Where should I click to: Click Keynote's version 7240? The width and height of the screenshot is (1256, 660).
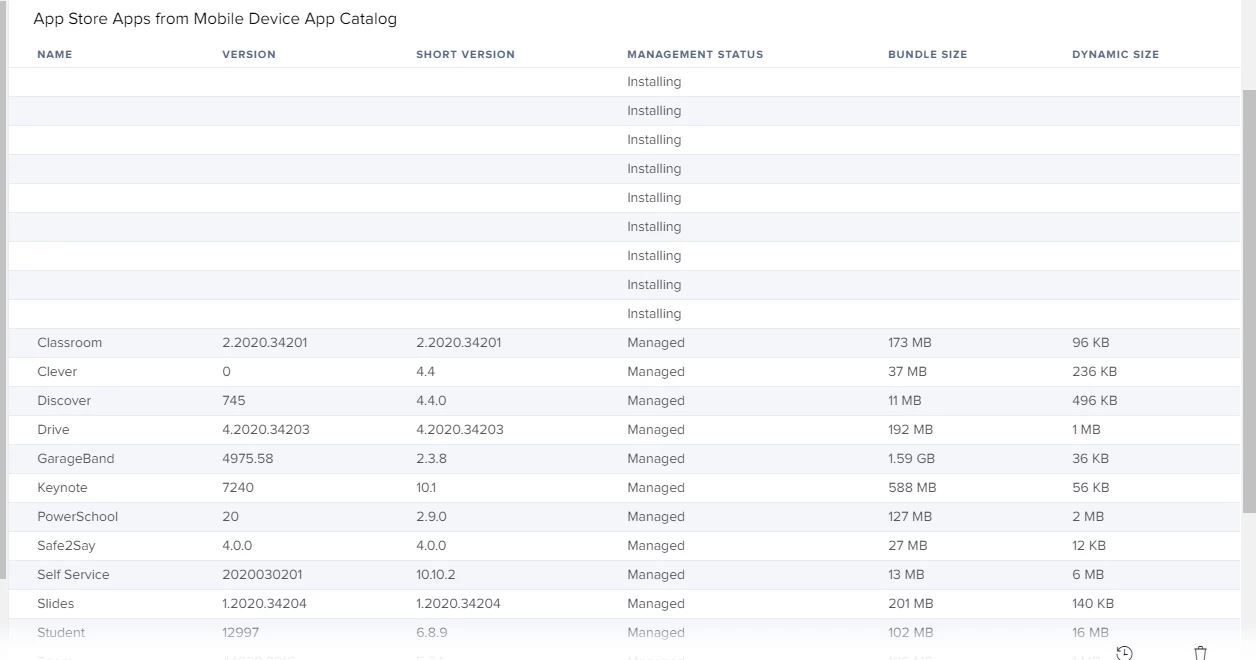[x=238, y=488]
